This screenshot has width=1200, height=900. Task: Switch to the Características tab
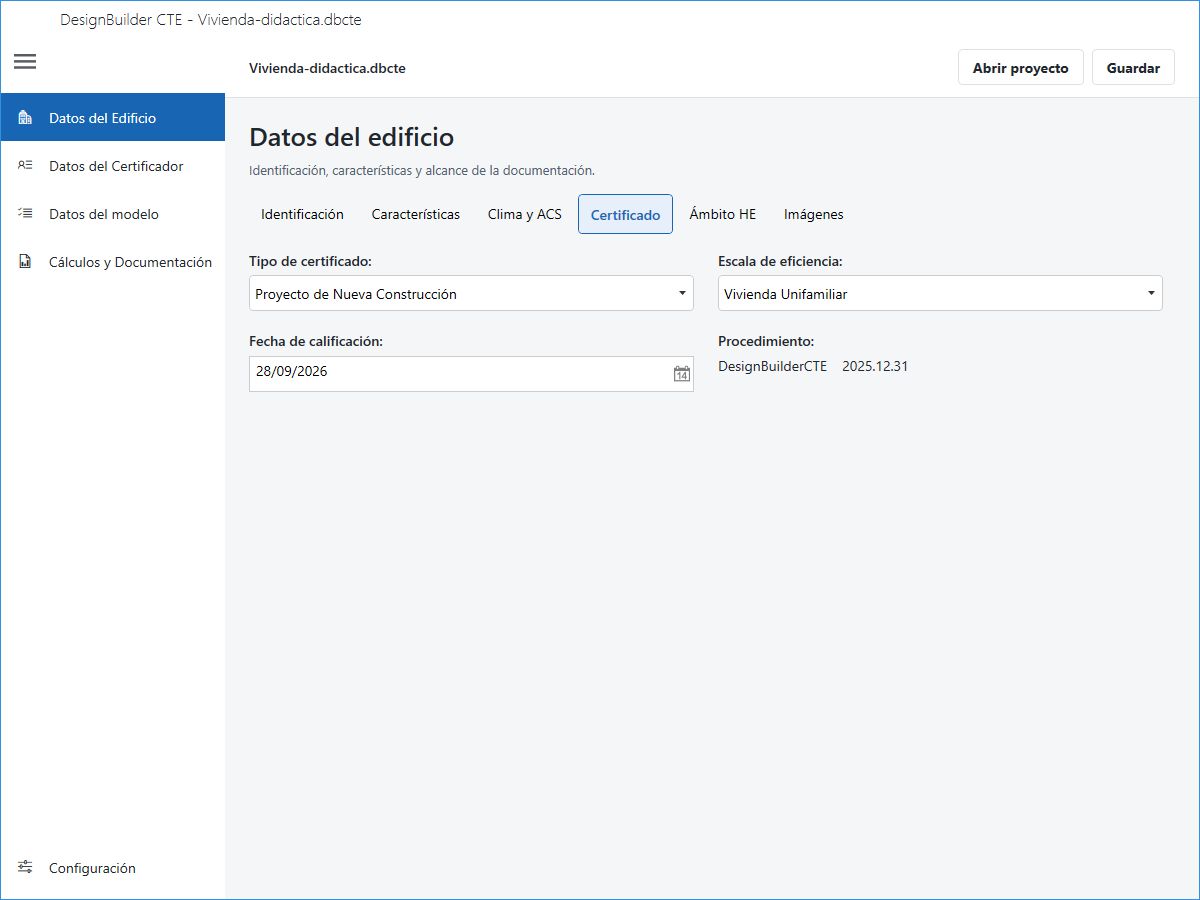point(416,214)
